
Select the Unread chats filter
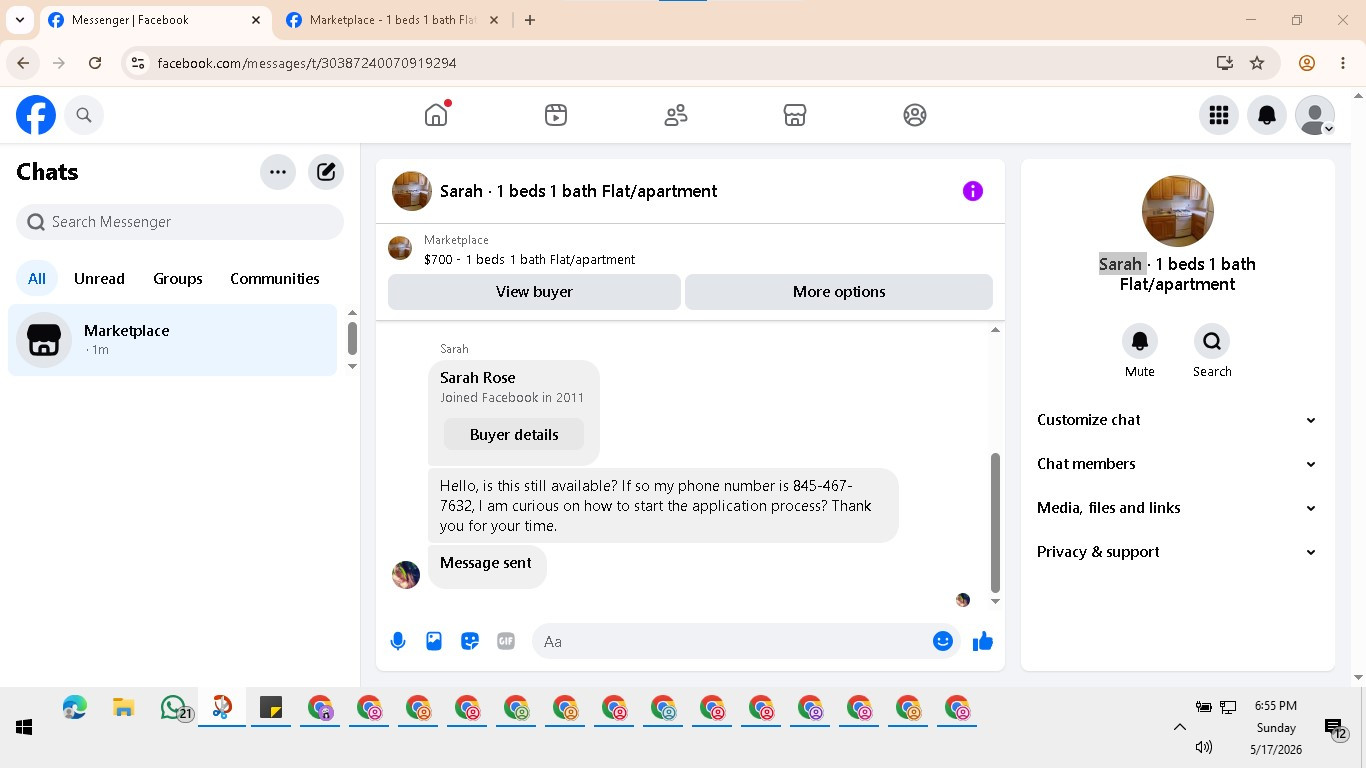[99, 279]
